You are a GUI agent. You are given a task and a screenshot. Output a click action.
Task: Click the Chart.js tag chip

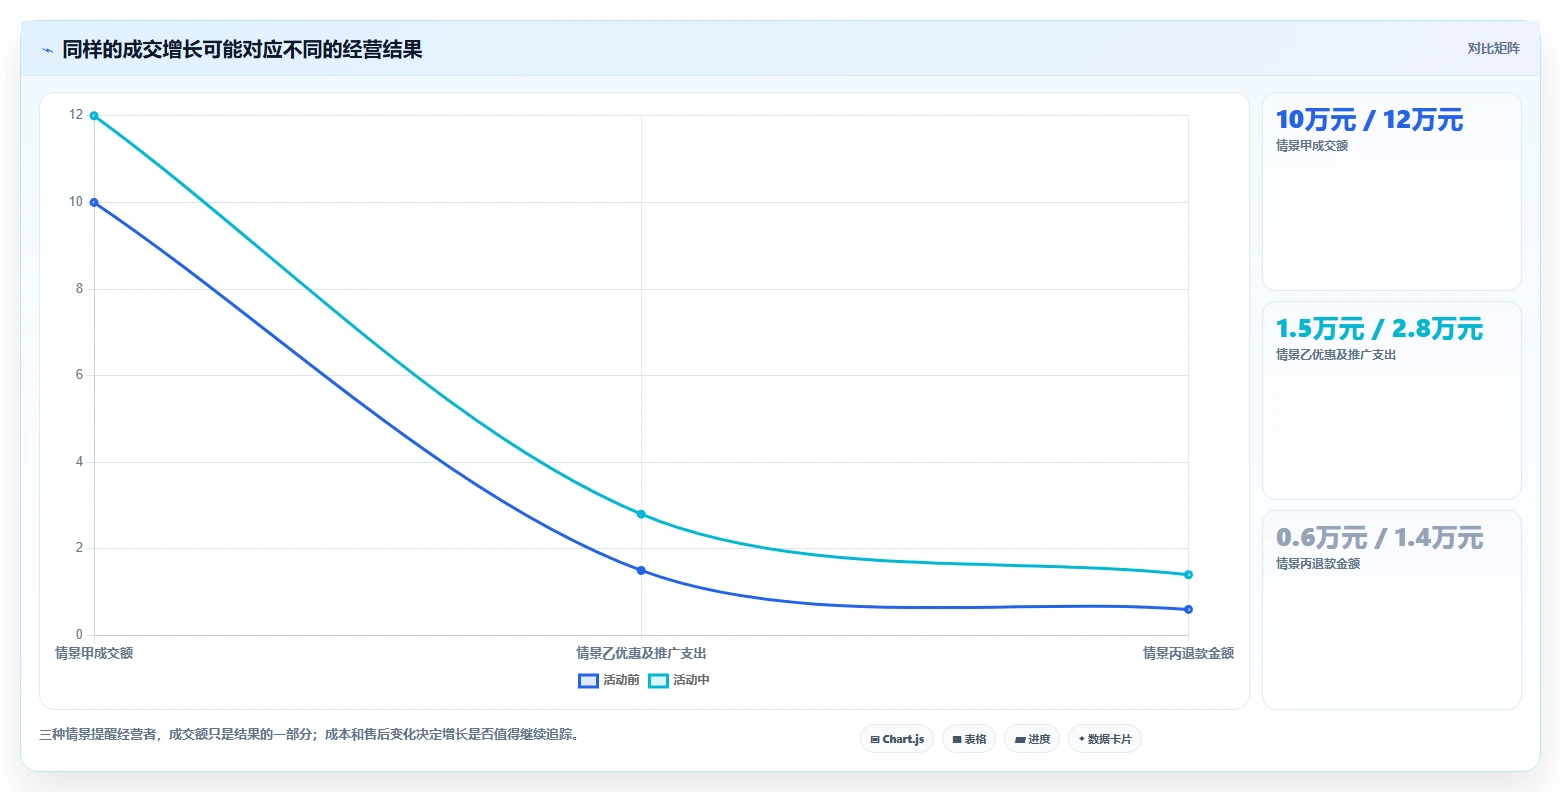[x=897, y=739]
